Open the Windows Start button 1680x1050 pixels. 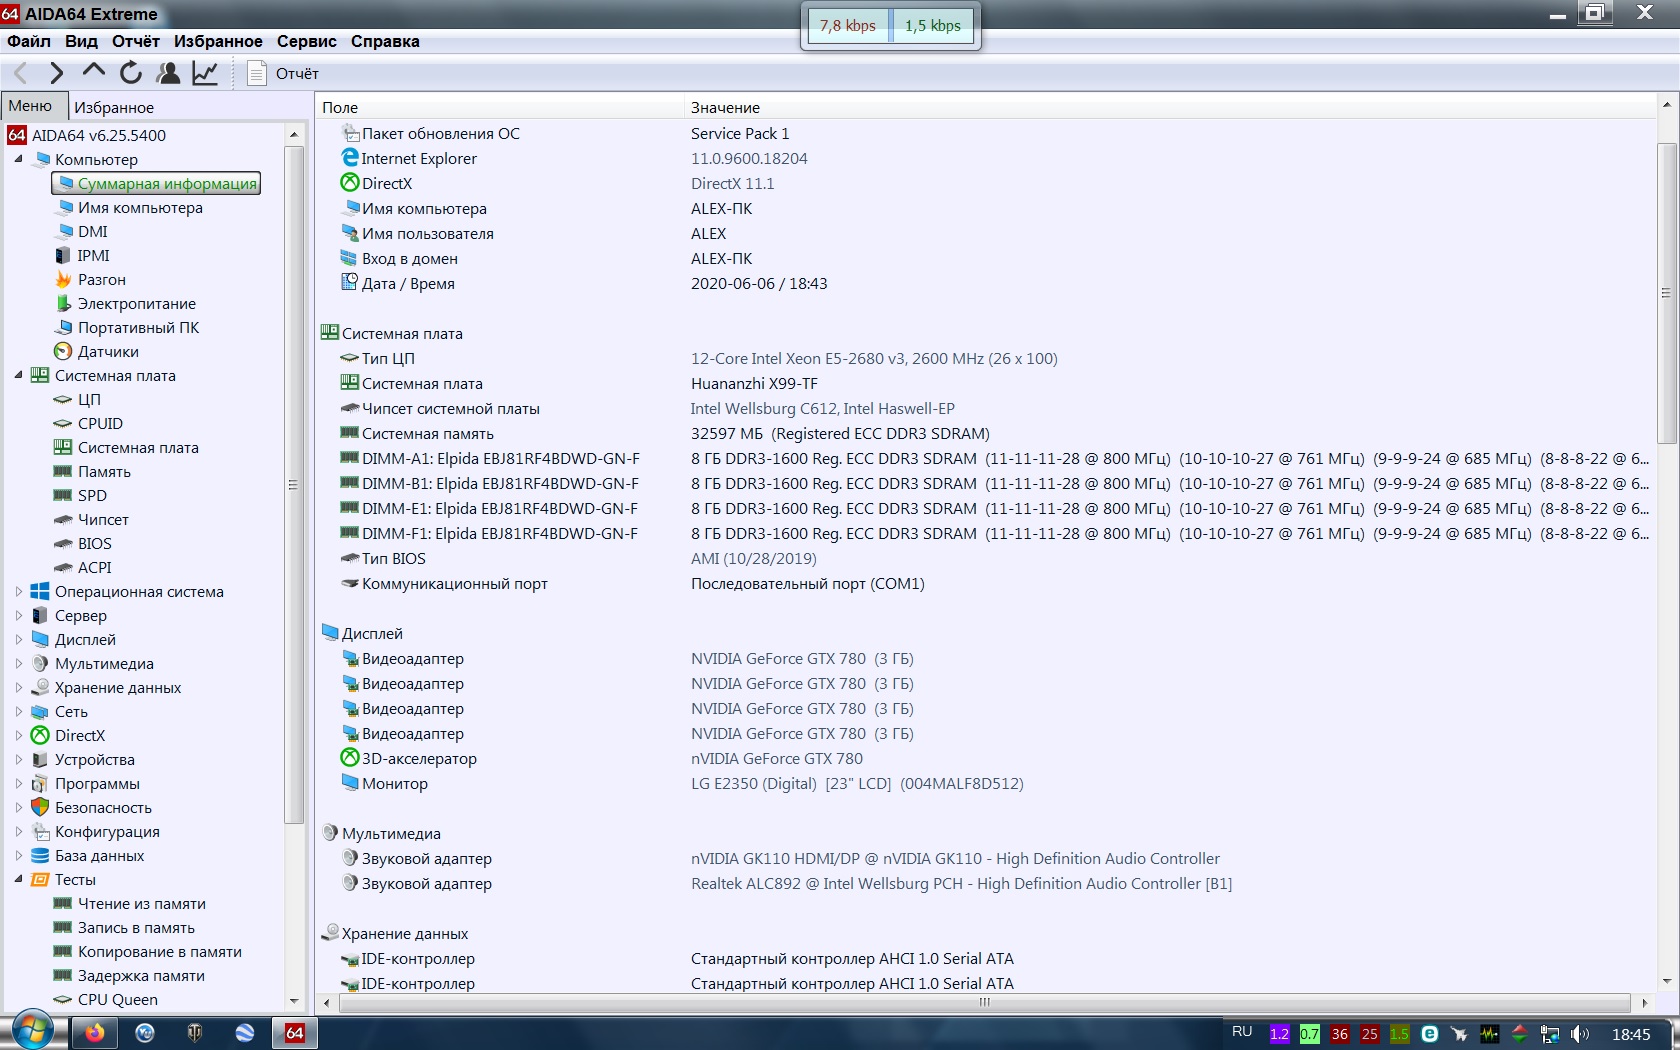[x=32, y=1031]
